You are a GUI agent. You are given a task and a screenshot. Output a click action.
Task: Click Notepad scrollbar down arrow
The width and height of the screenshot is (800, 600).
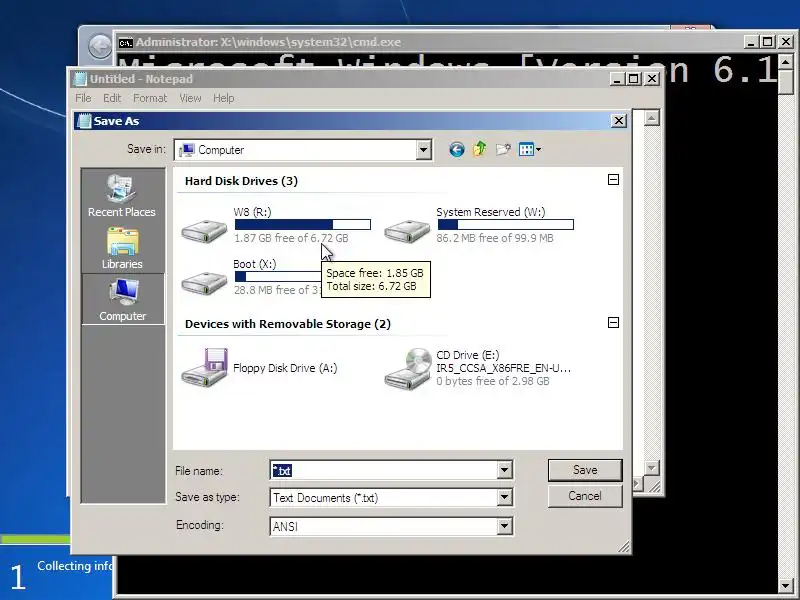(652, 468)
